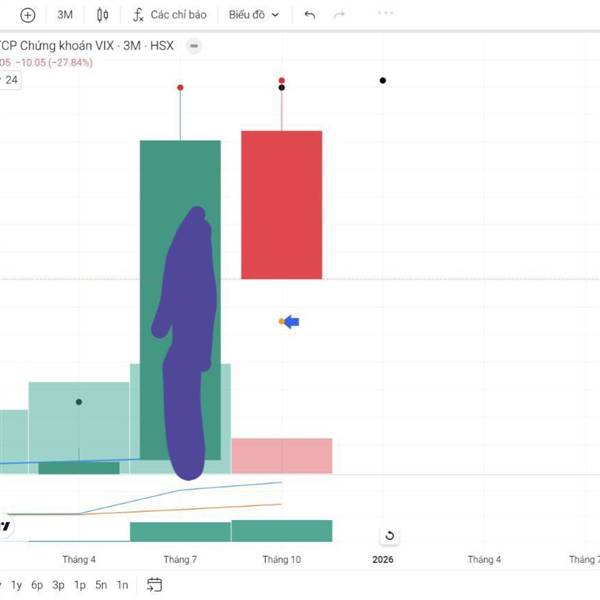Set the range to 5n
The height and width of the screenshot is (600, 600).
[101, 585]
